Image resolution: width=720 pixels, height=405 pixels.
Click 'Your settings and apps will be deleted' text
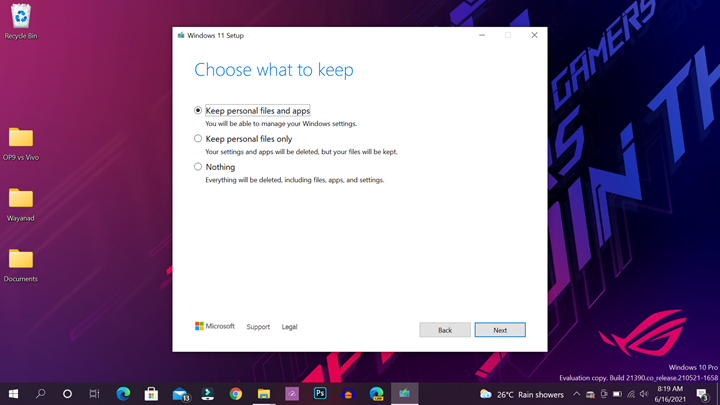pyautogui.click(x=301, y=152)
